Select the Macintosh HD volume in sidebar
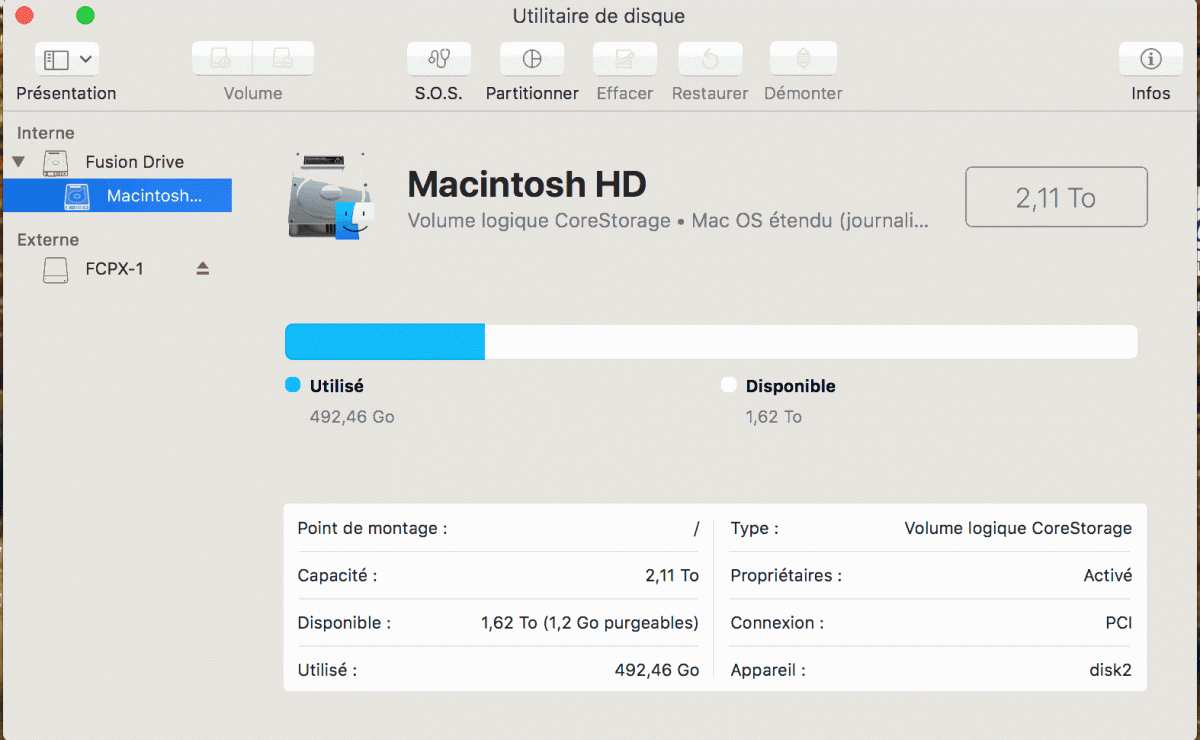 coord(118,195)
